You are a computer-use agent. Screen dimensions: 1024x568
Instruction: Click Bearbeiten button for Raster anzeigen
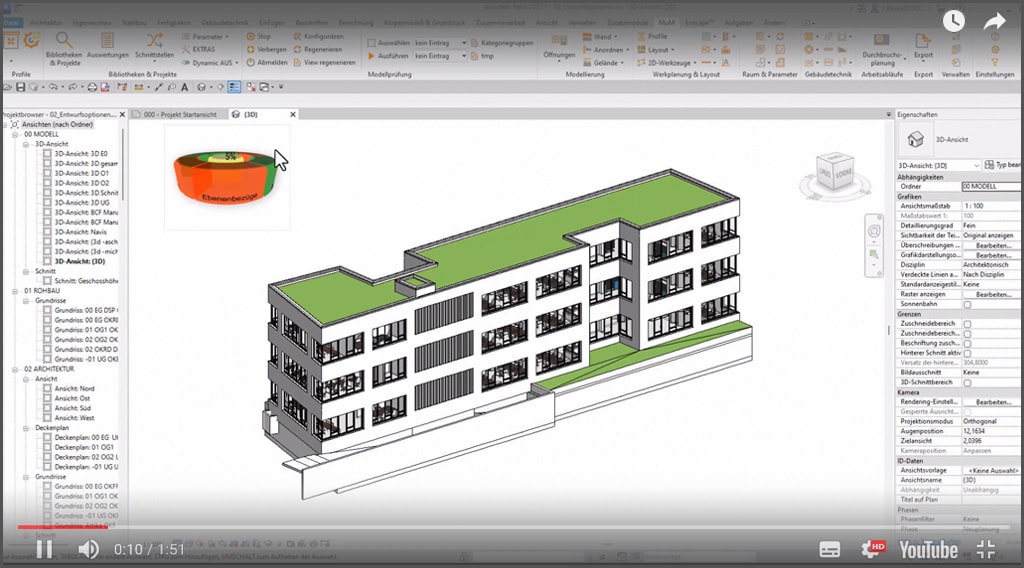992,294
